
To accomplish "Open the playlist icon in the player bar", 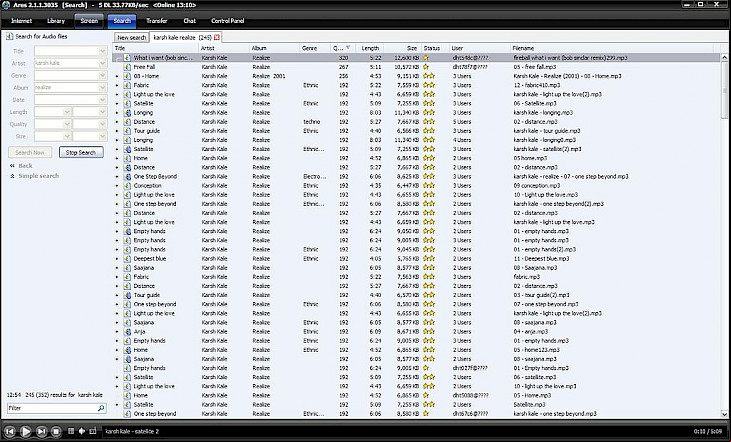I will point(71,431).
